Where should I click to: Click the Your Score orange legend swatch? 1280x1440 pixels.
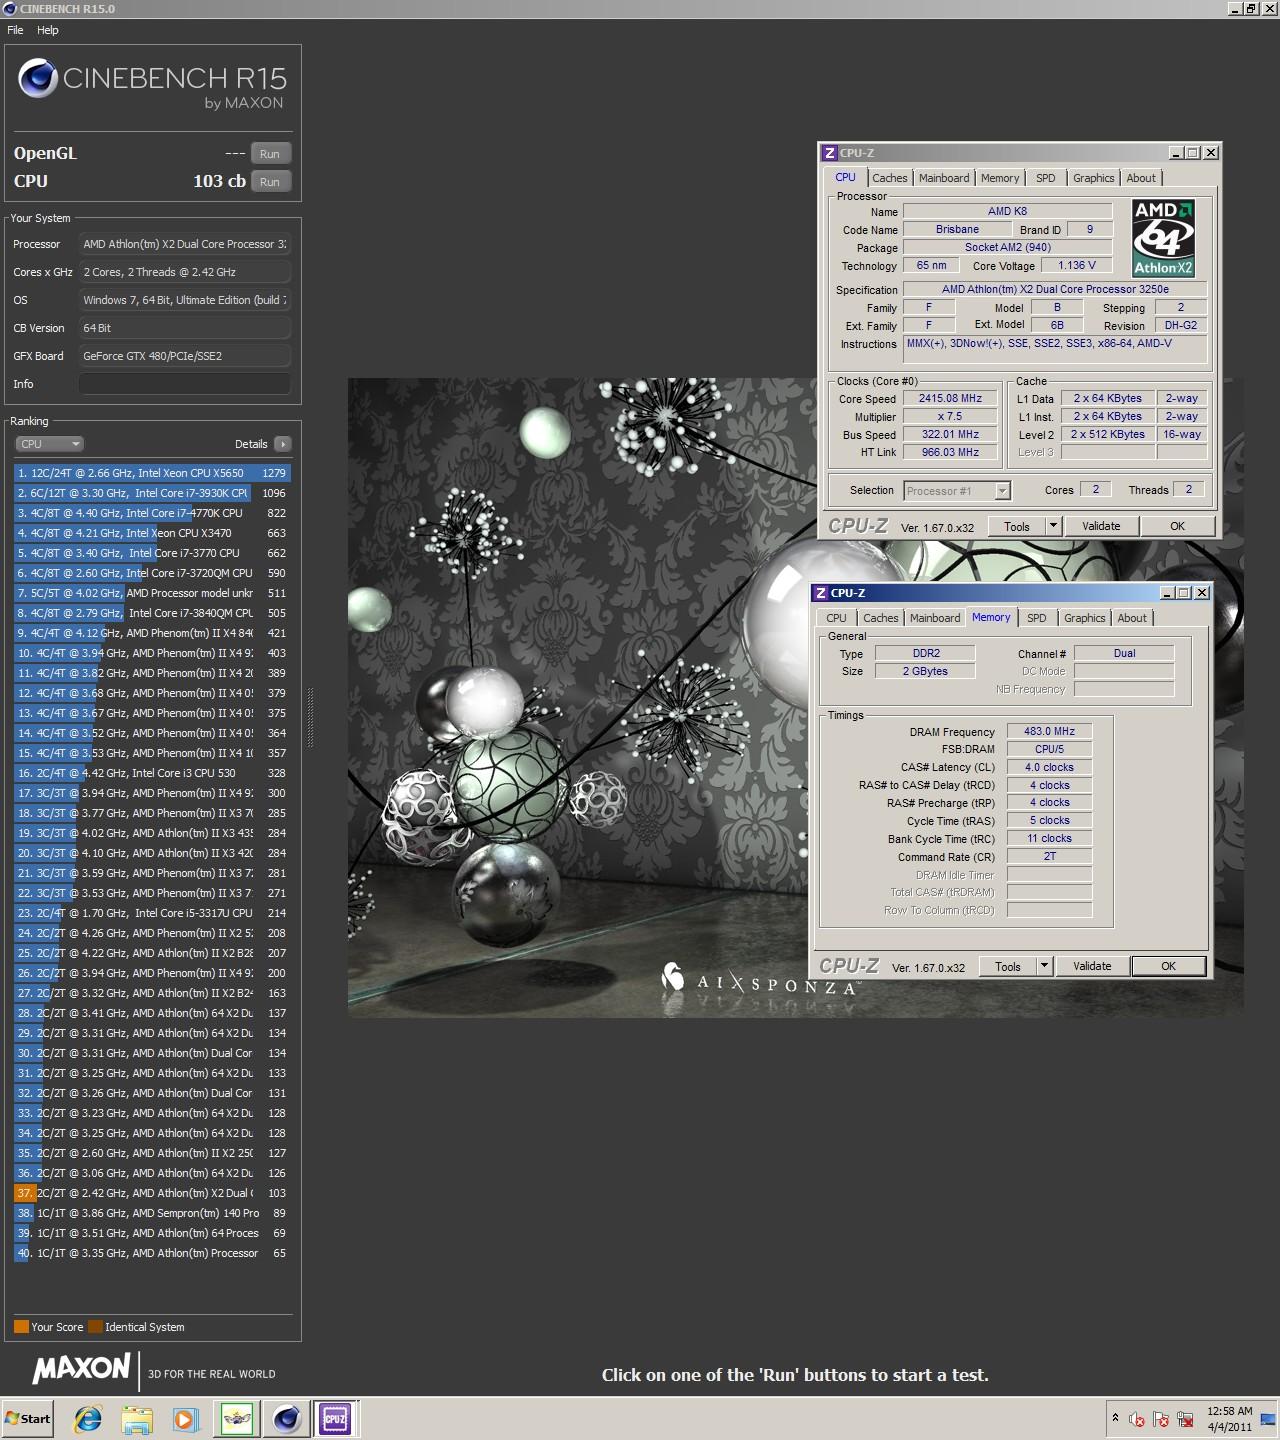pos(21,1327)
